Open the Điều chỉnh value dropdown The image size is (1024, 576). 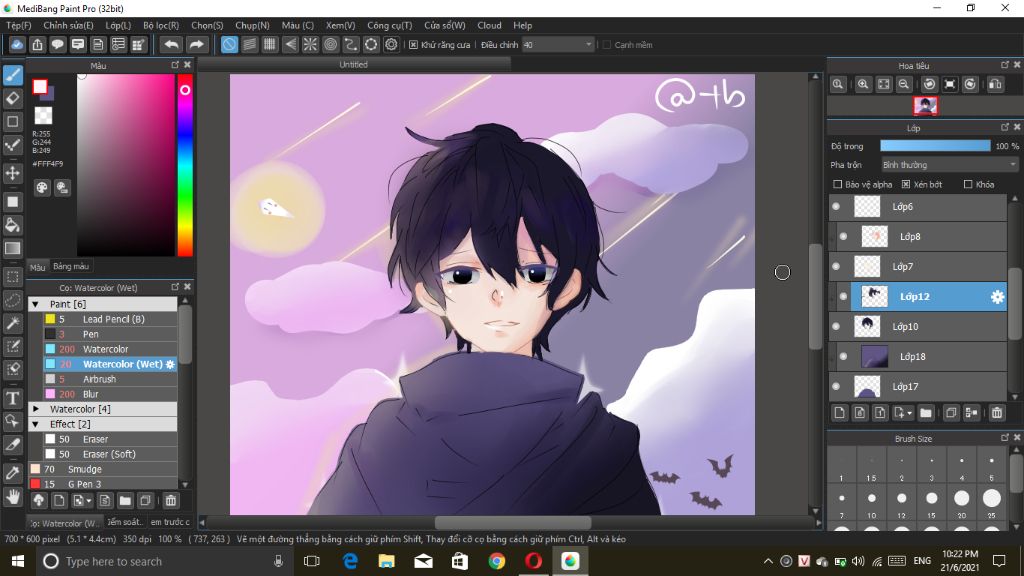tap(558, 44)
